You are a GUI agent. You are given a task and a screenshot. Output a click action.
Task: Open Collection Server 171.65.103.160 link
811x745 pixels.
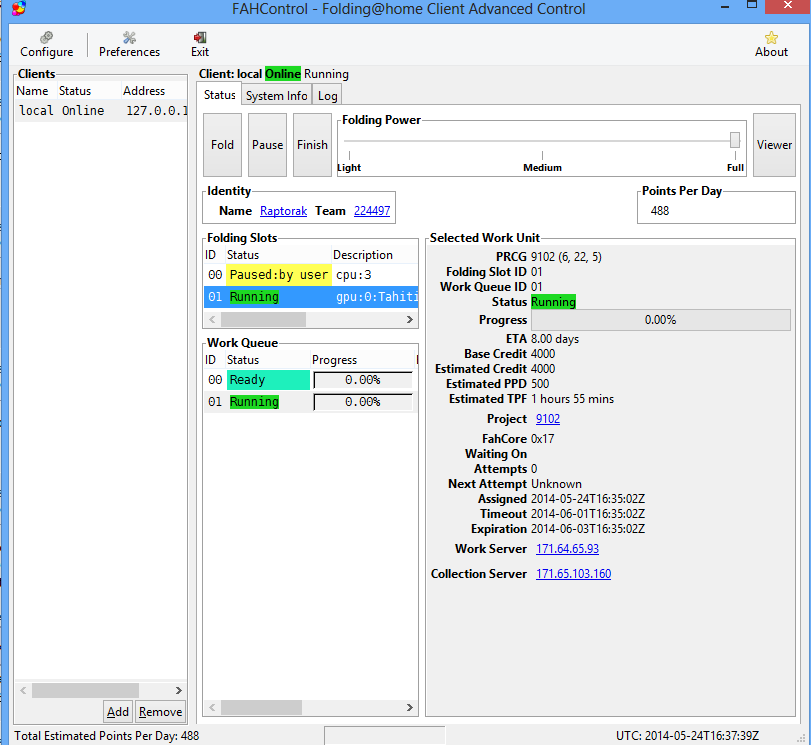click(574, 574)
